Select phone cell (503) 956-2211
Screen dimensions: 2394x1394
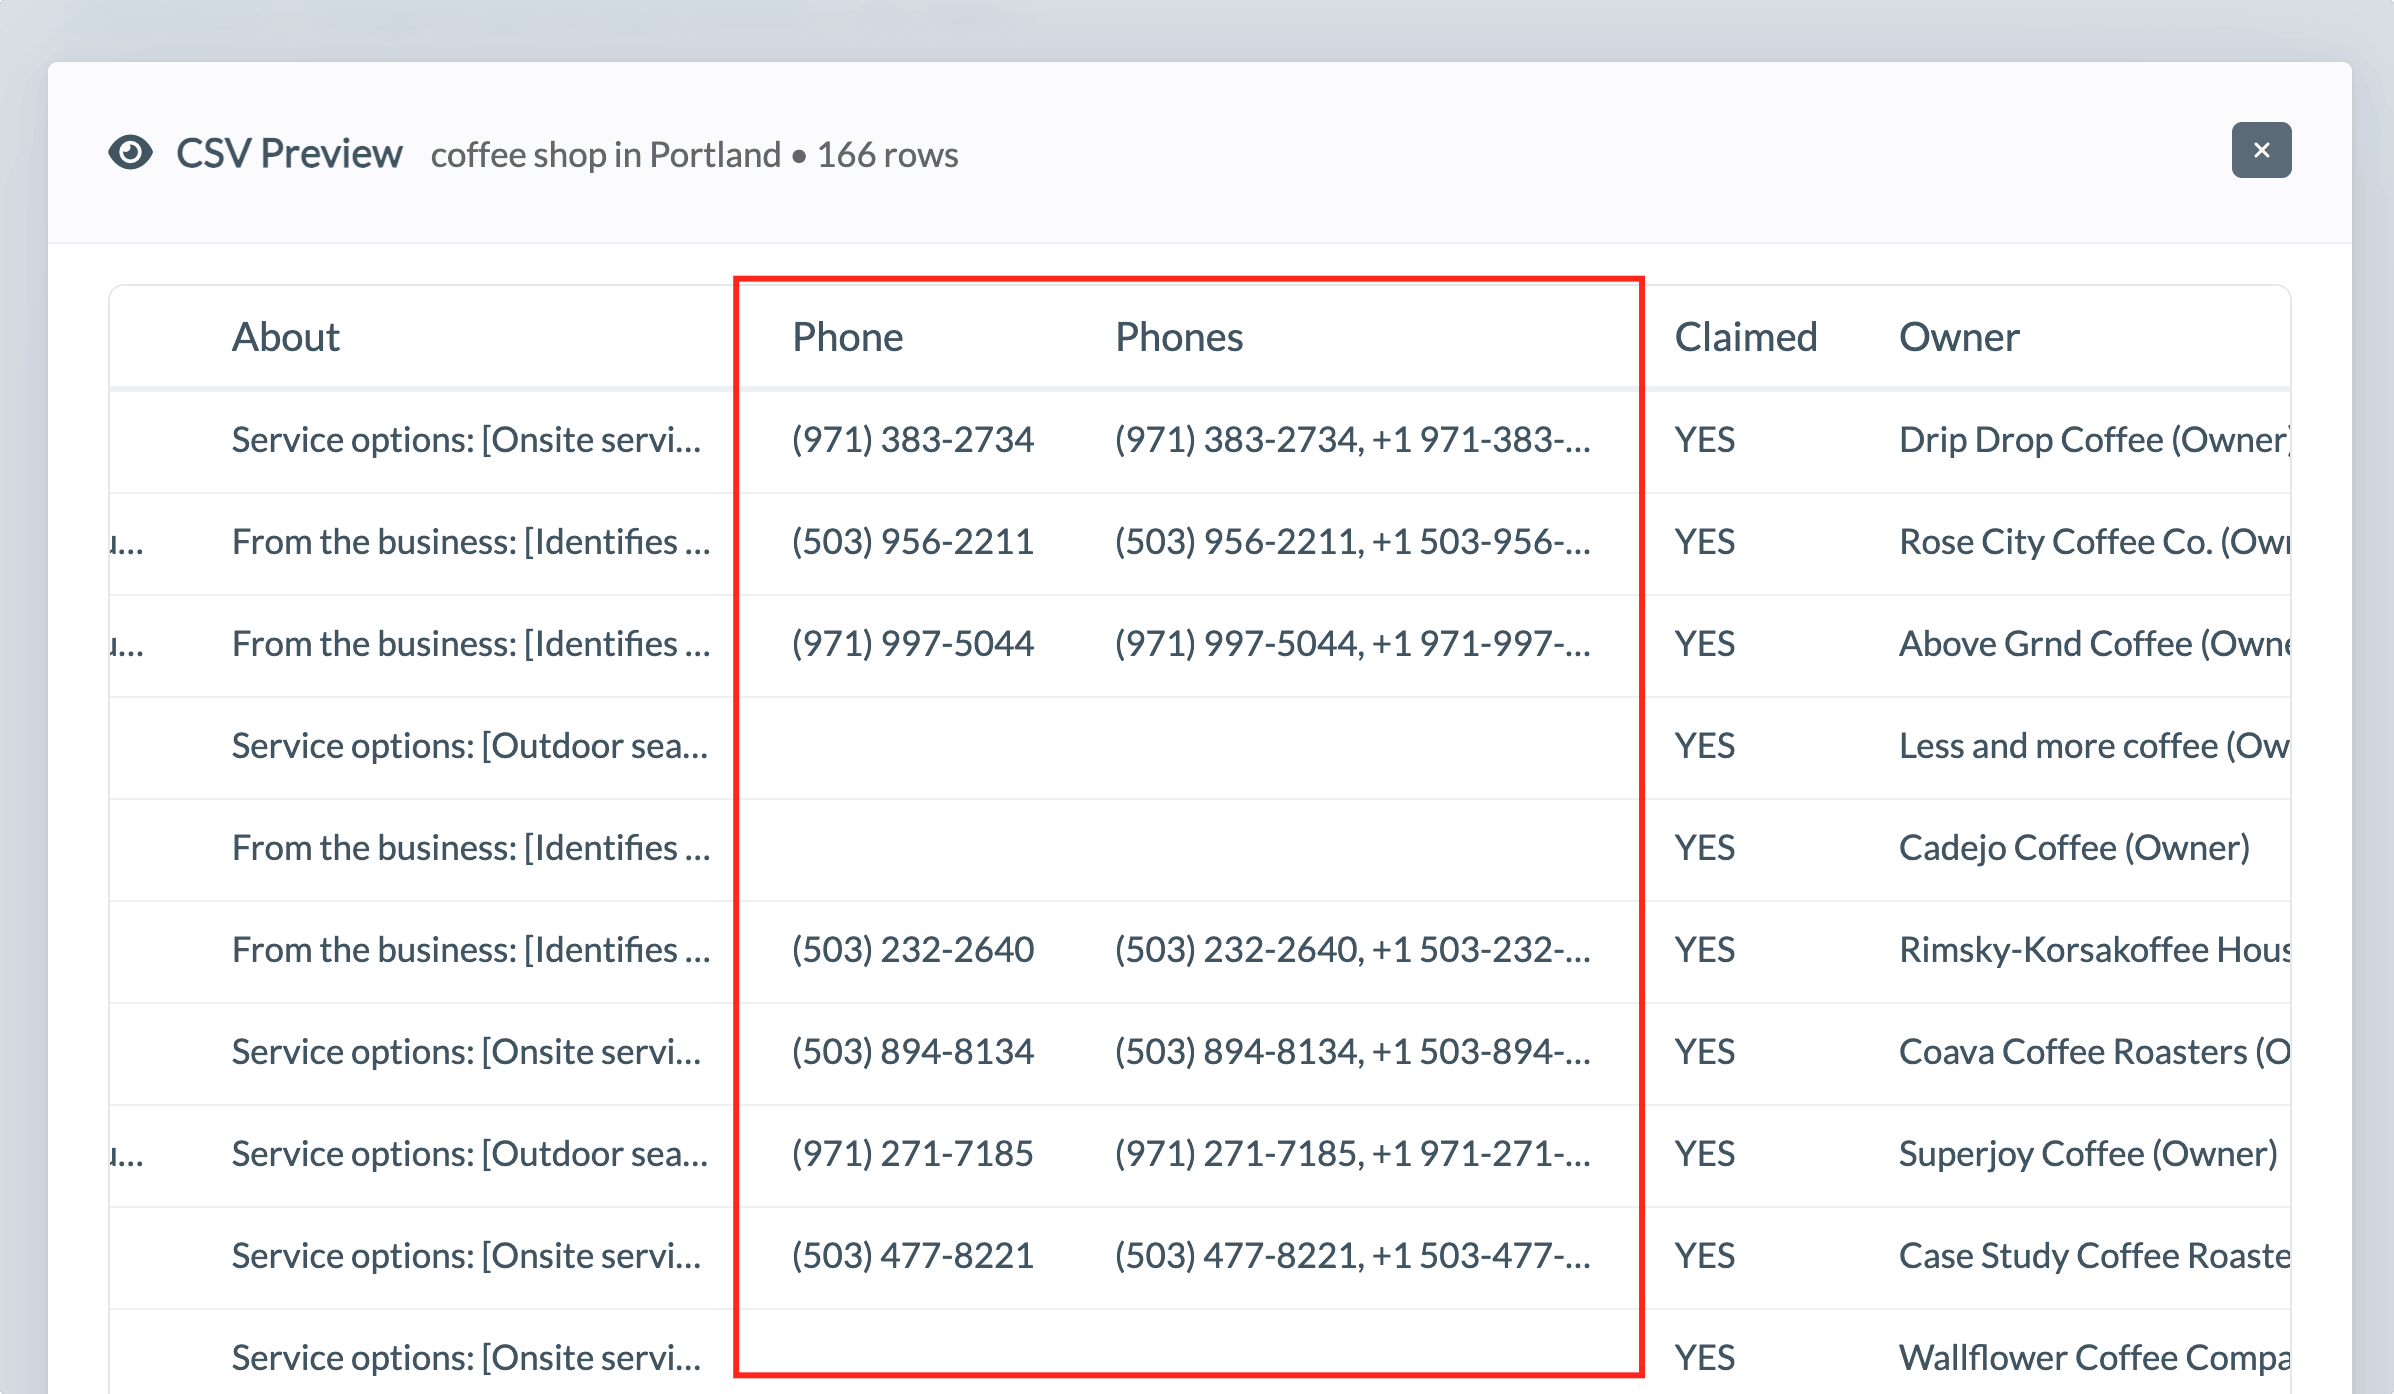(913, 542)
